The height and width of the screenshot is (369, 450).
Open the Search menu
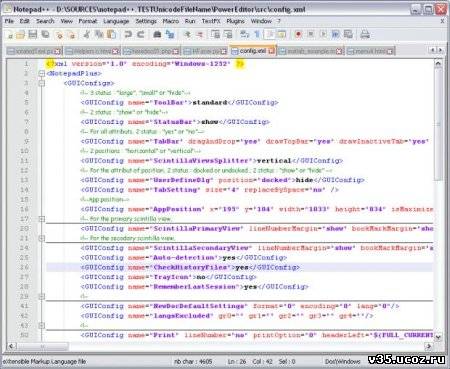[x=45, y=21]
